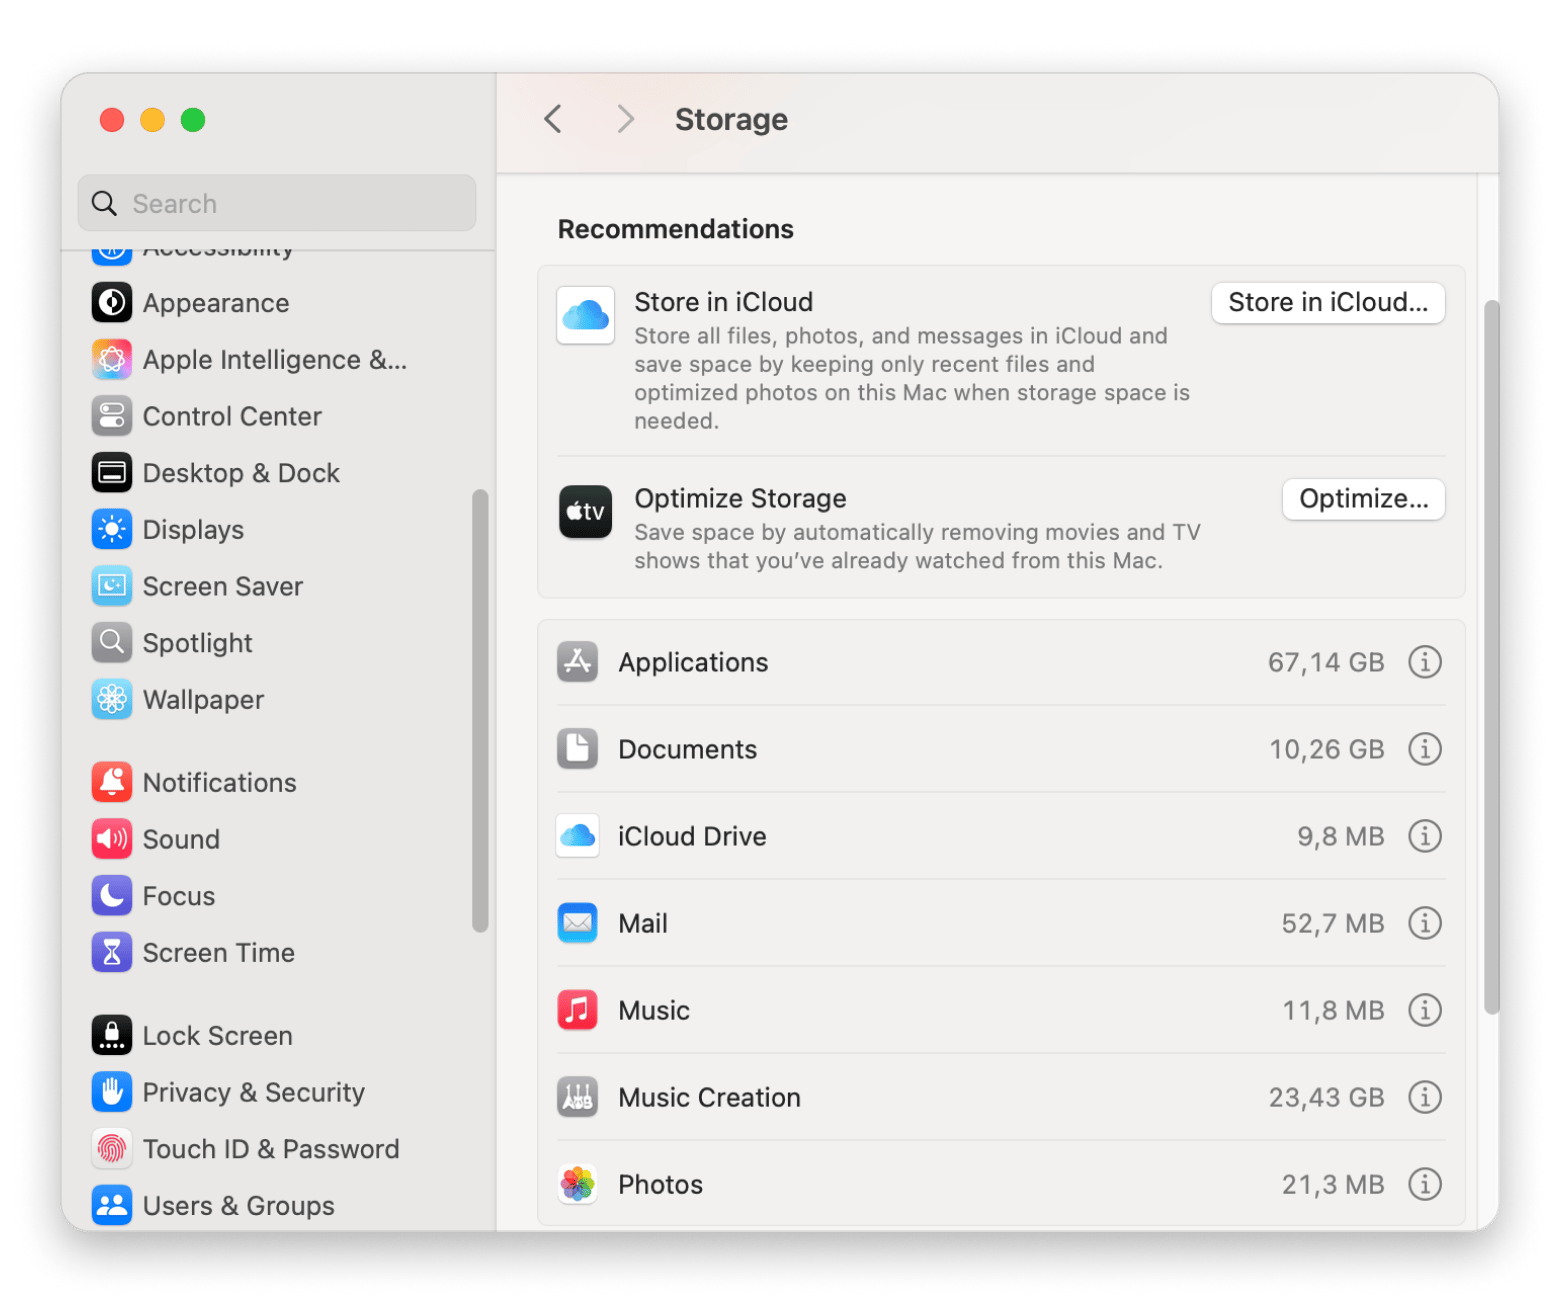
Task: Open Appearance settings icon
Action: 112,303
